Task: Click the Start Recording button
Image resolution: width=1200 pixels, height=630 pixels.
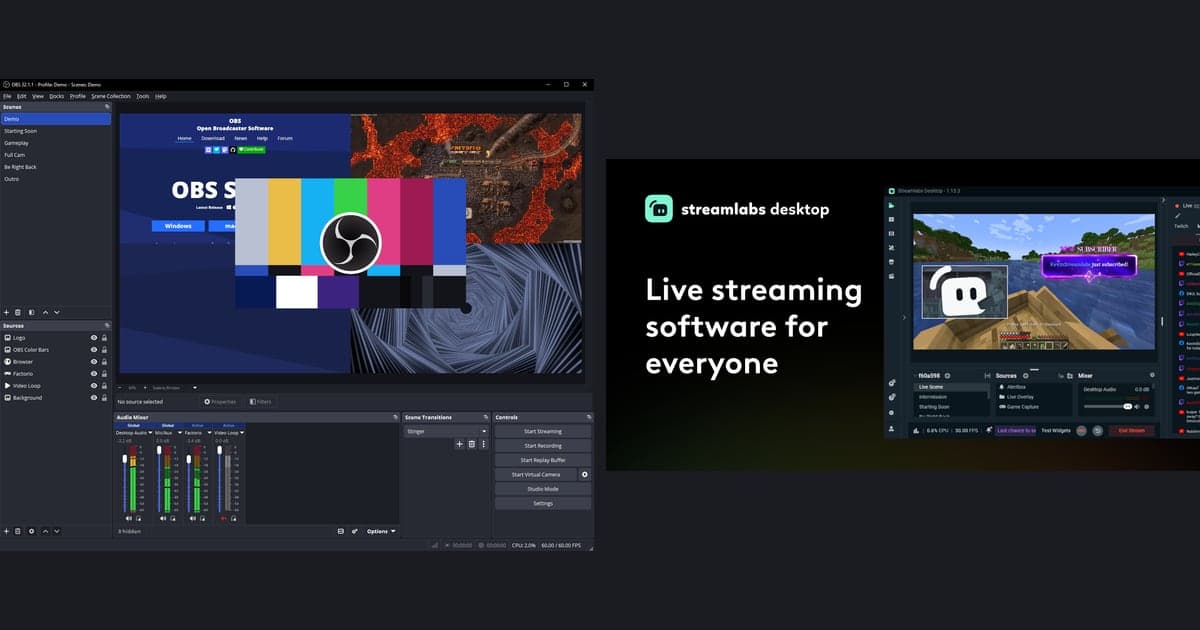Action: click(543, 446)
